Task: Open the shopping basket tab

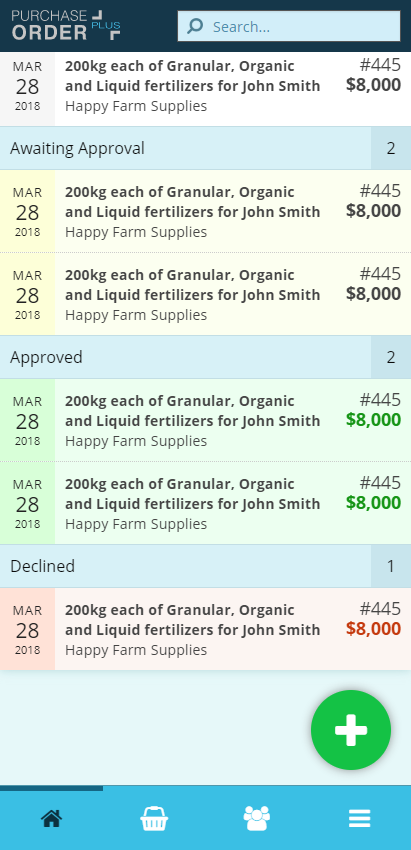Action: coord(154,818)
